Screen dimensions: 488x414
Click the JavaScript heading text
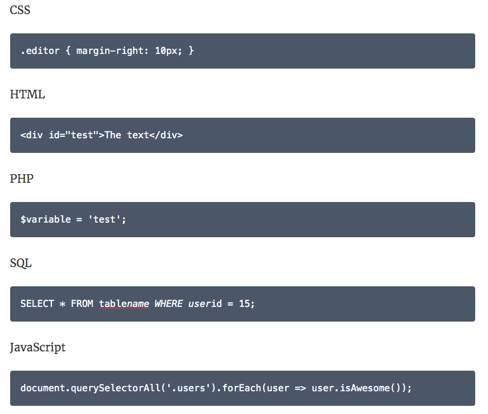click(38, 347)
